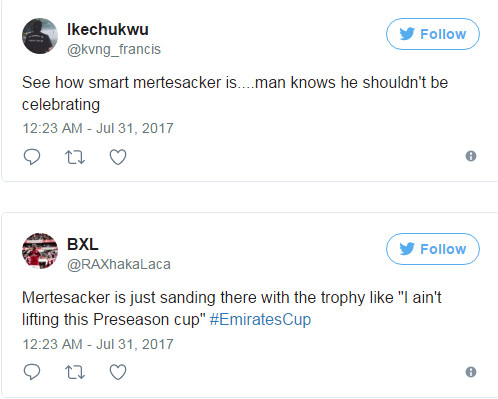Like the tweet from @kvng_francis
Screen dimensions: 498x399
pyautogui.click(x=118, y=157)
